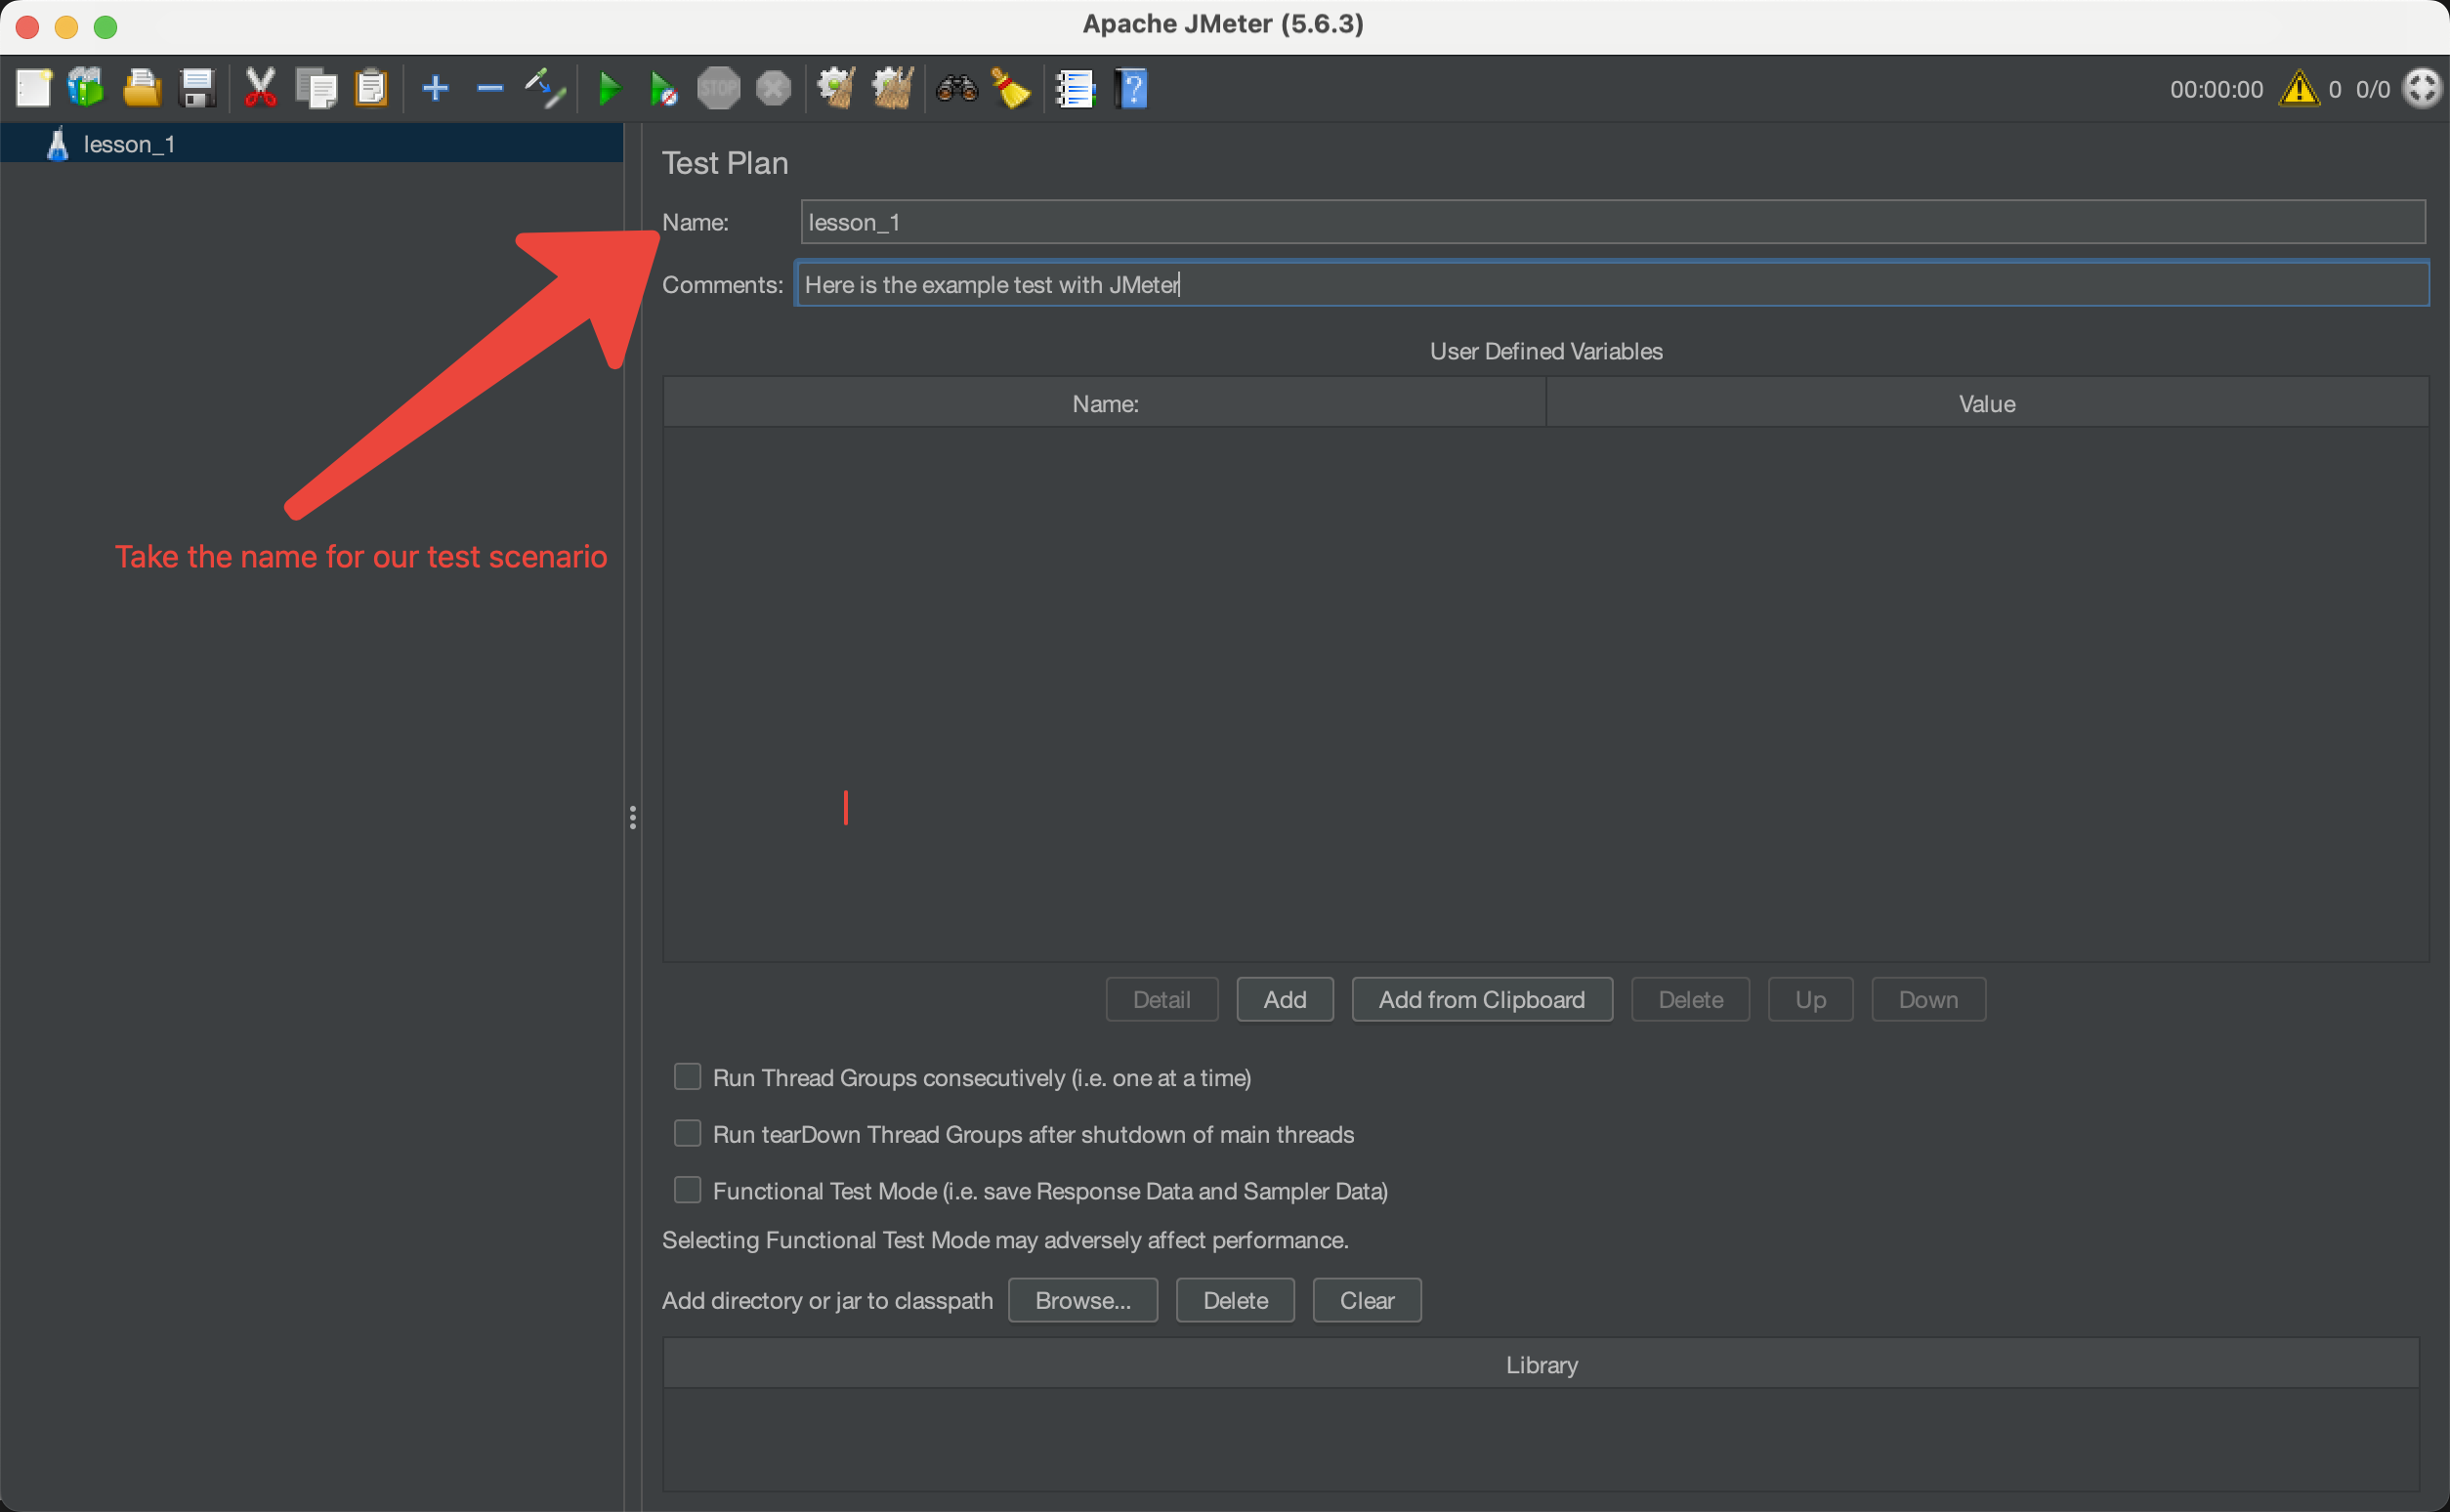Viewport: 2450px width, 1512px height.
Task: Click the classpath Clear button
Action: [x=1367, y=1300]
